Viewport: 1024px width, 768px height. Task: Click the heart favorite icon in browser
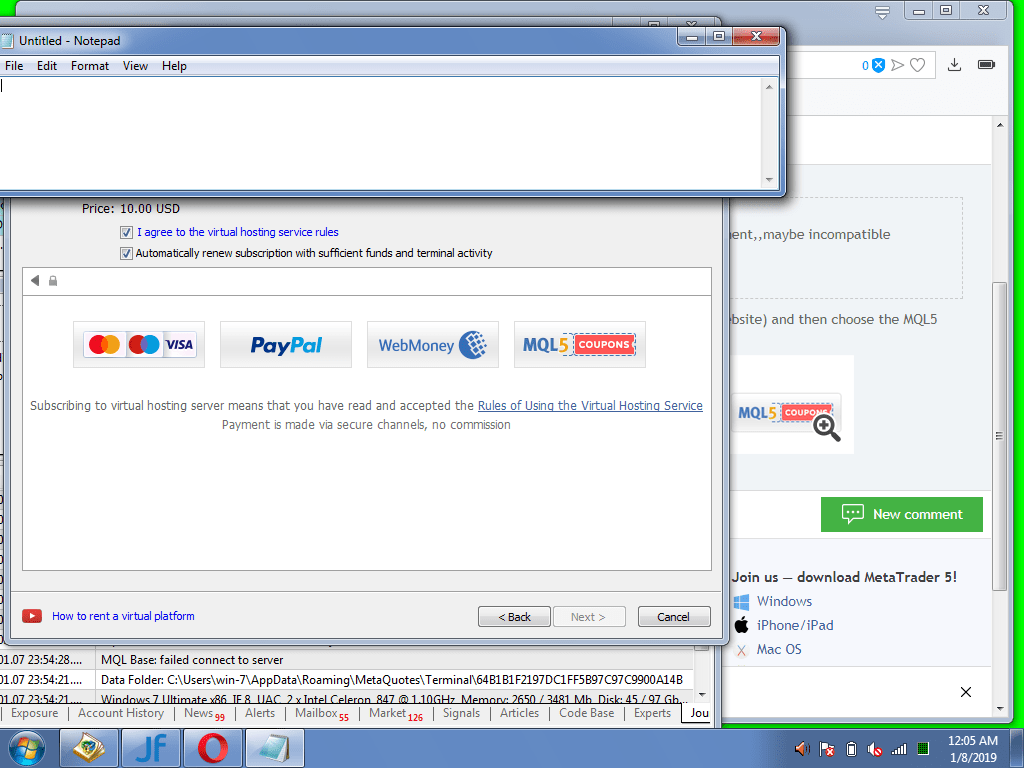918,65
